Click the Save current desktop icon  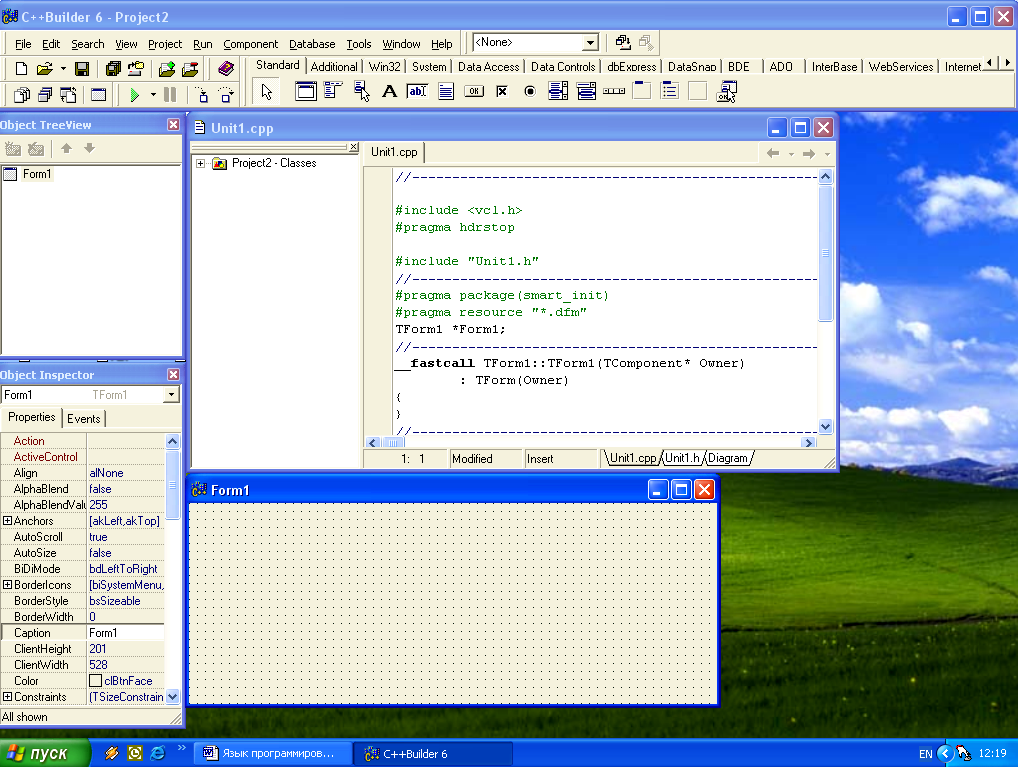click(623, 43)
